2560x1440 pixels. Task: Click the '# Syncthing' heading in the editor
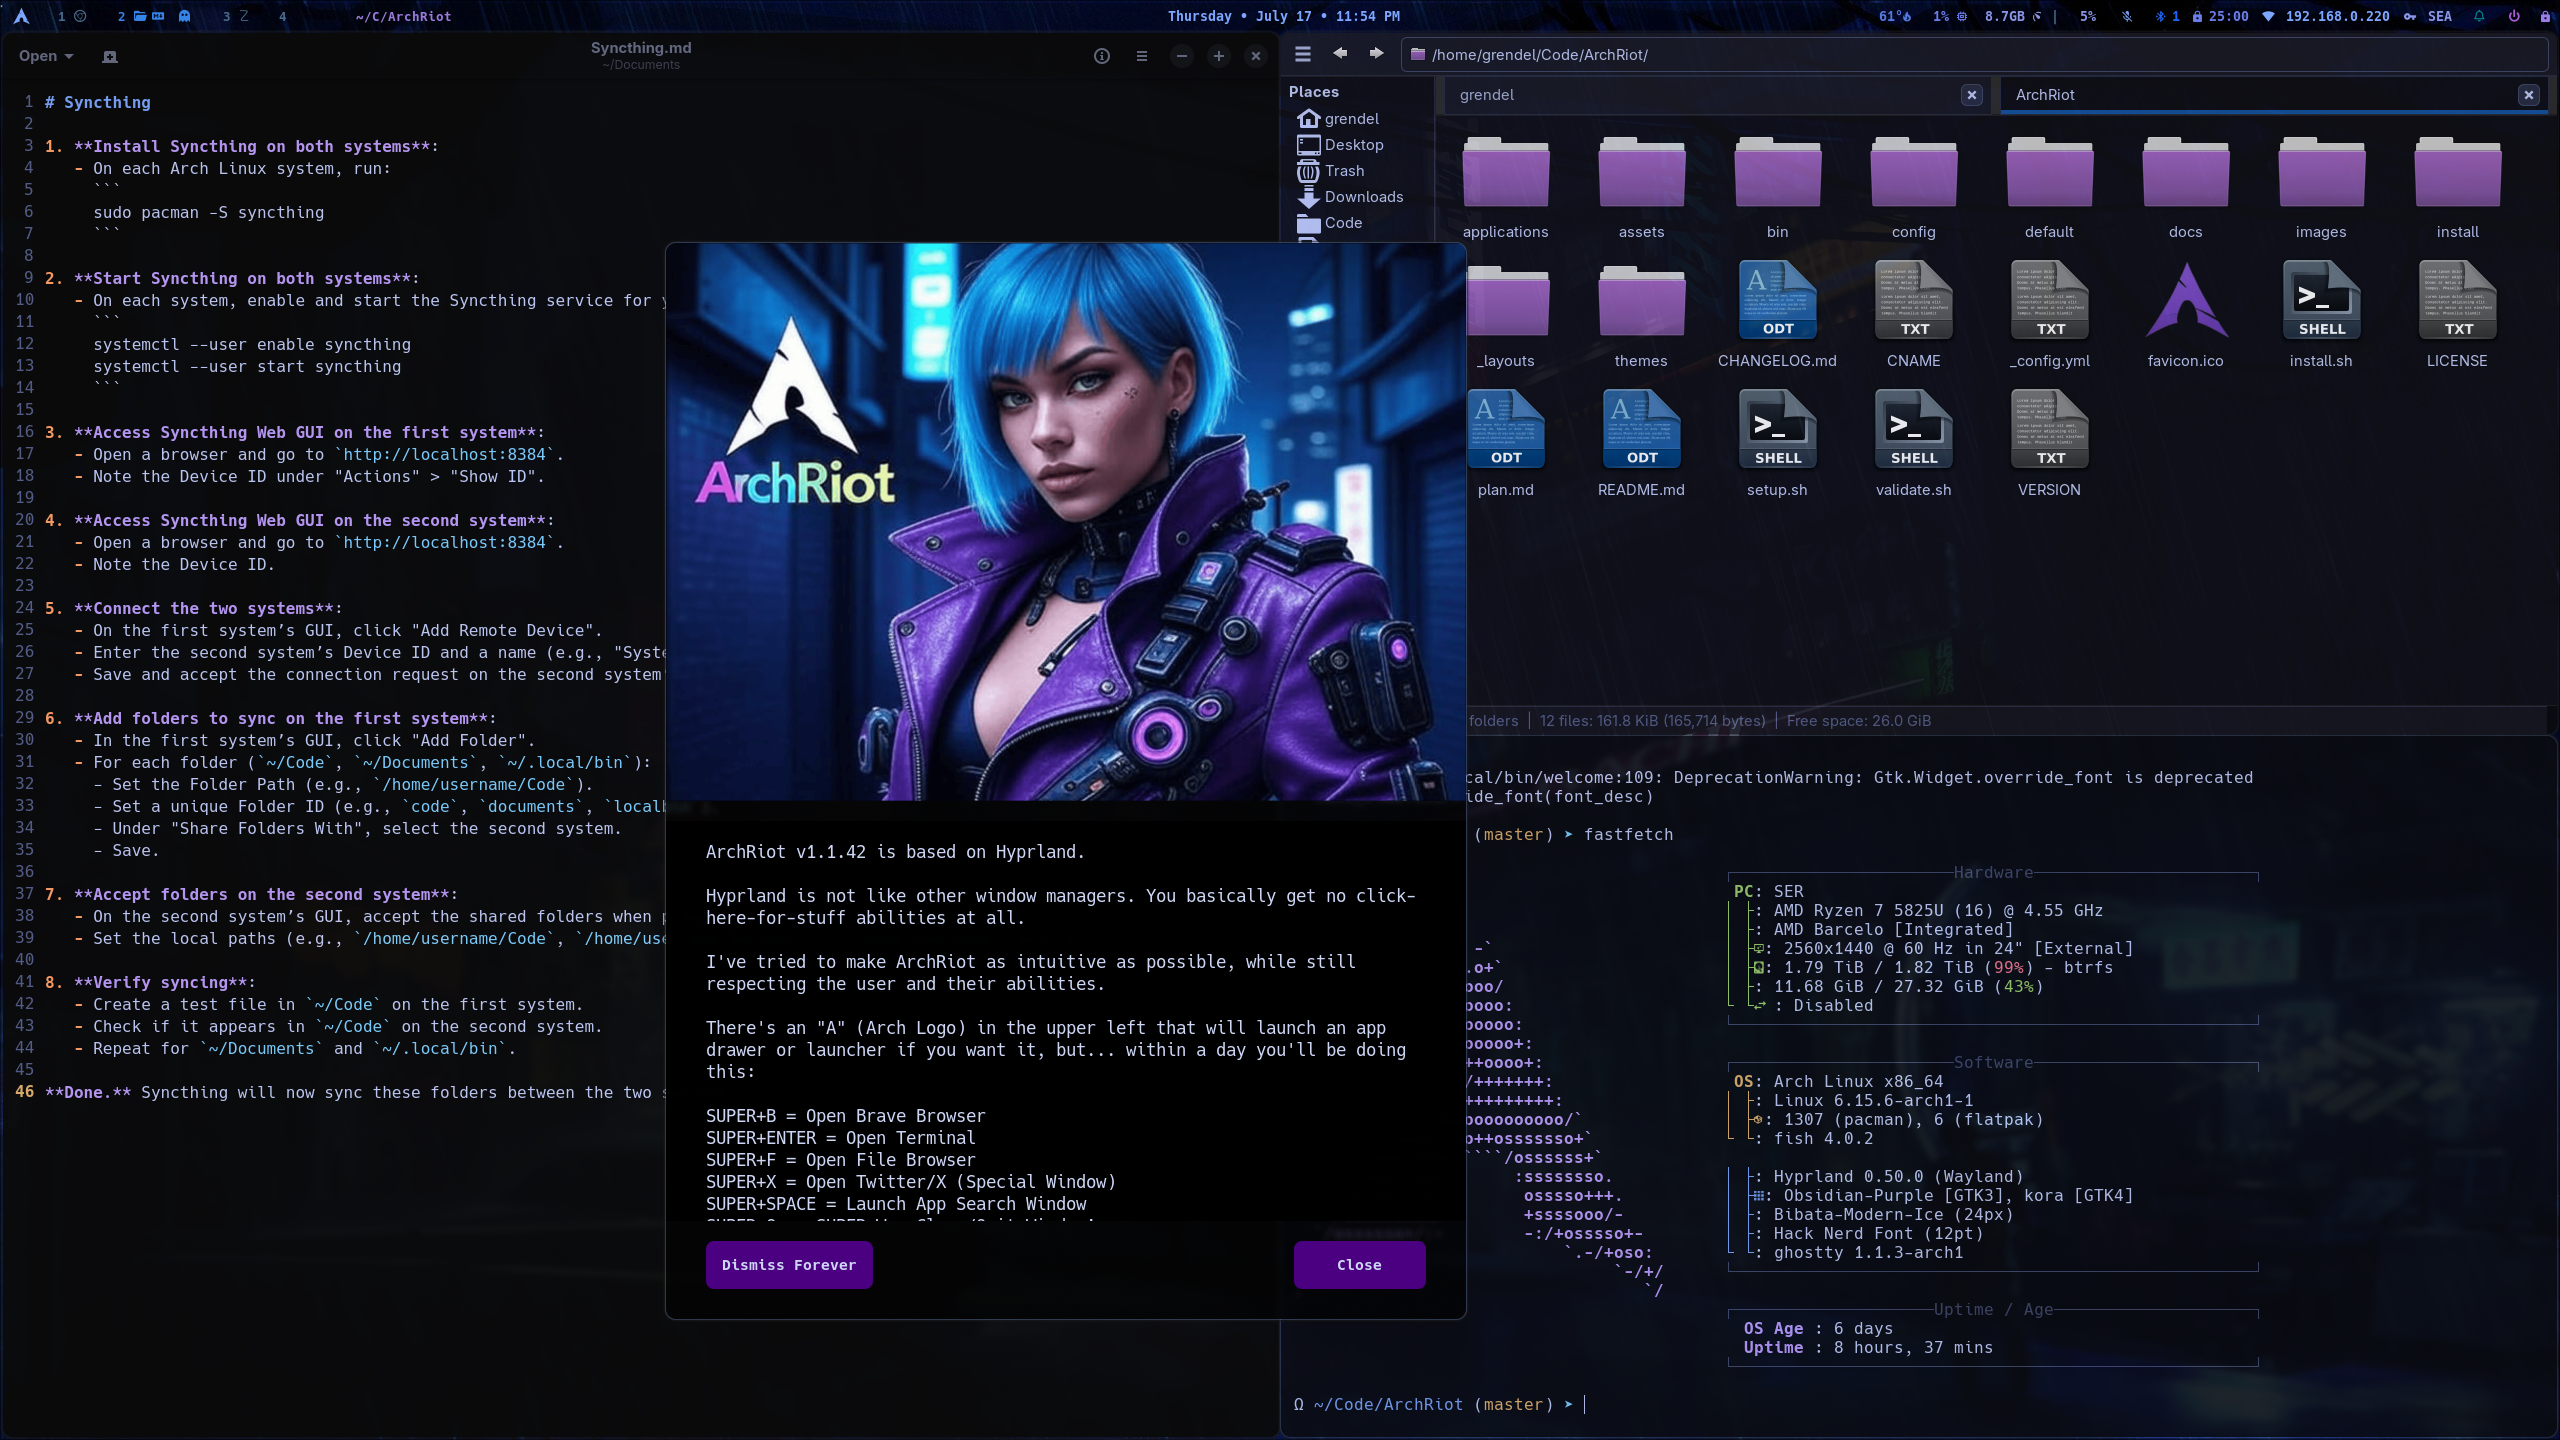(97, 102)
